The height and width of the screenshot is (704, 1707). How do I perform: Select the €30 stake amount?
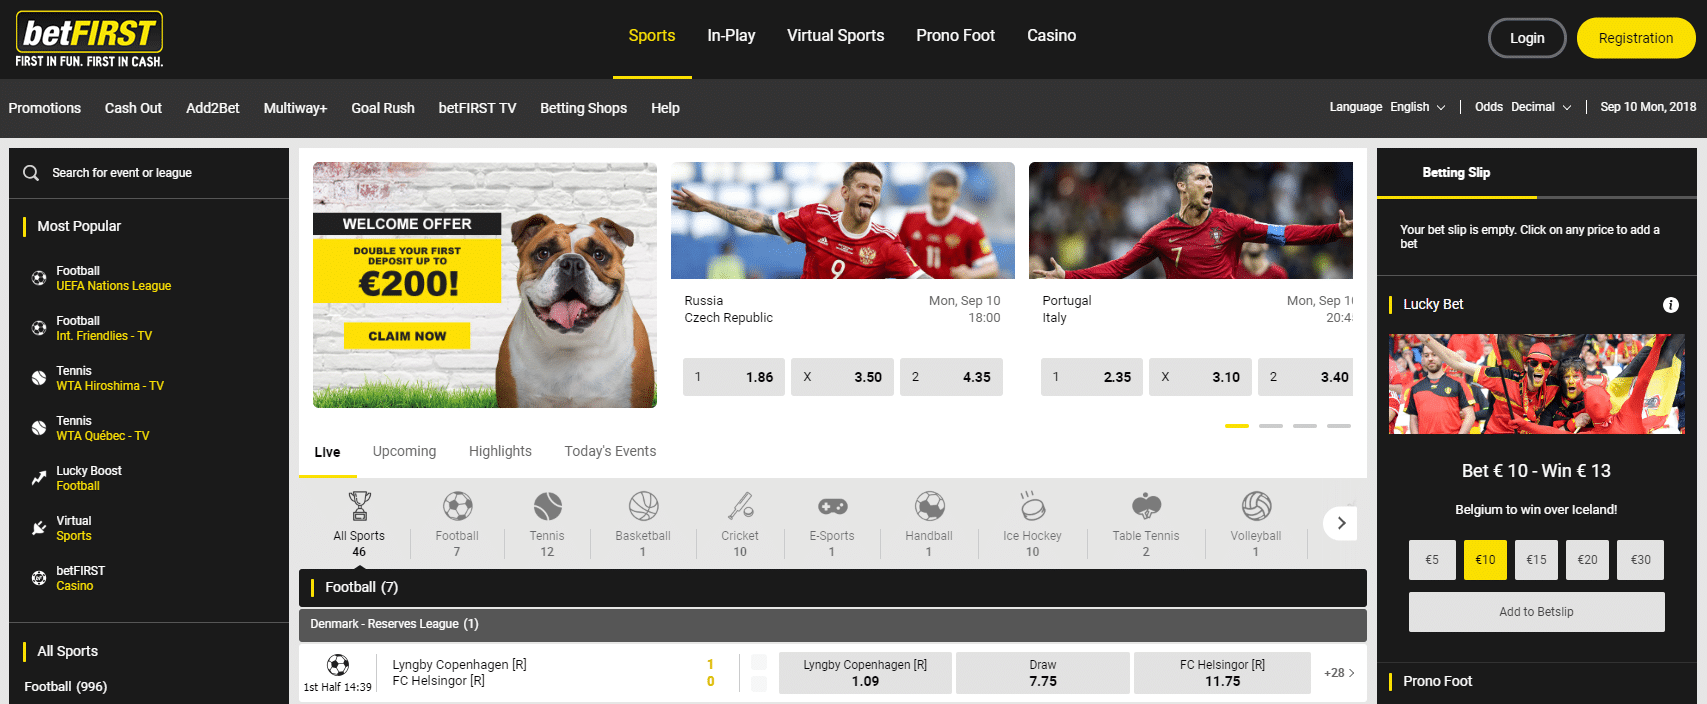pyautogui.click(x=1640, y=560)
